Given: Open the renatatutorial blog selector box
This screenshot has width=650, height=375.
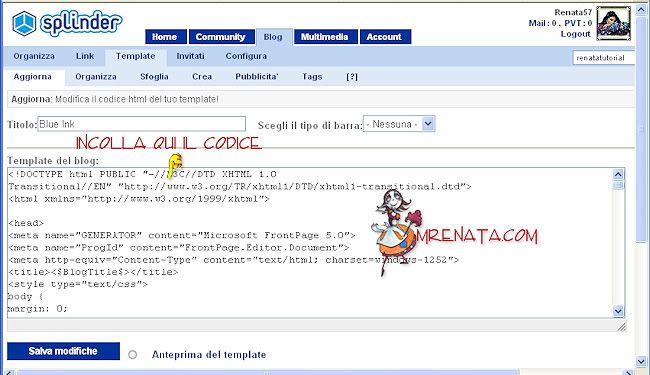Looking at the screenshot, I should coord(603,58).
